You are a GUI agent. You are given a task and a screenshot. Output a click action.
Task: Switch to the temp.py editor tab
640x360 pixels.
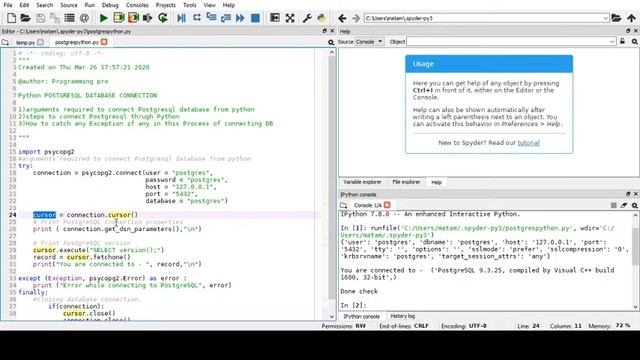25,42
